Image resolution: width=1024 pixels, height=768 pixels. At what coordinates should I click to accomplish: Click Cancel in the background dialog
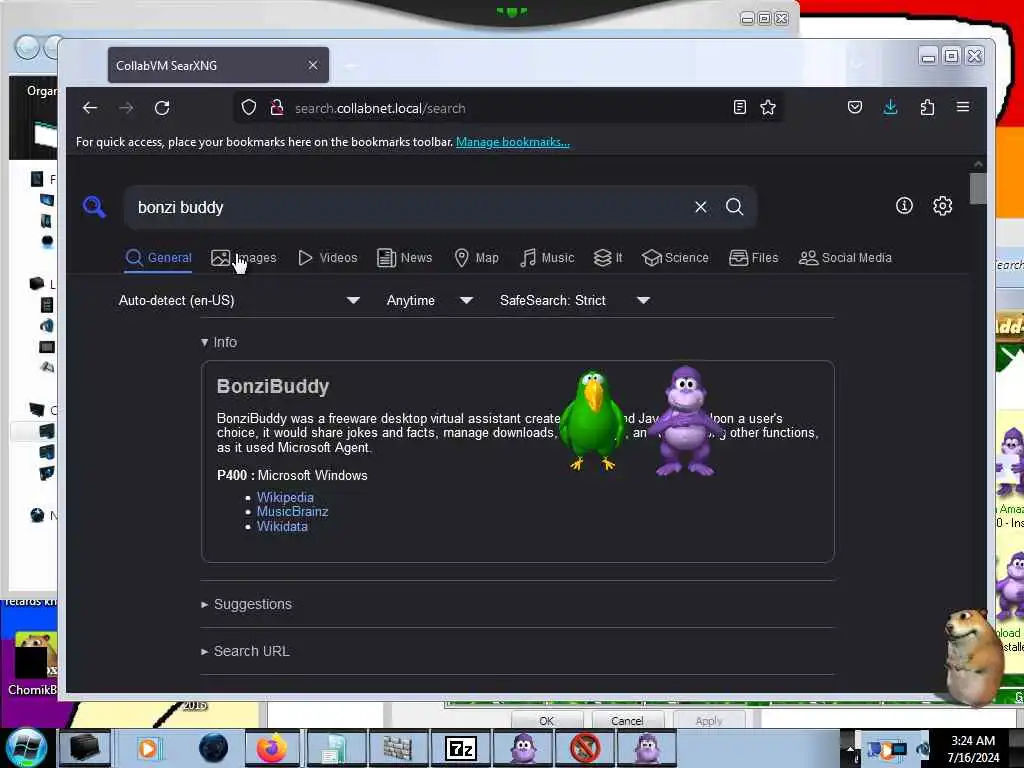(x=627, y=720)
